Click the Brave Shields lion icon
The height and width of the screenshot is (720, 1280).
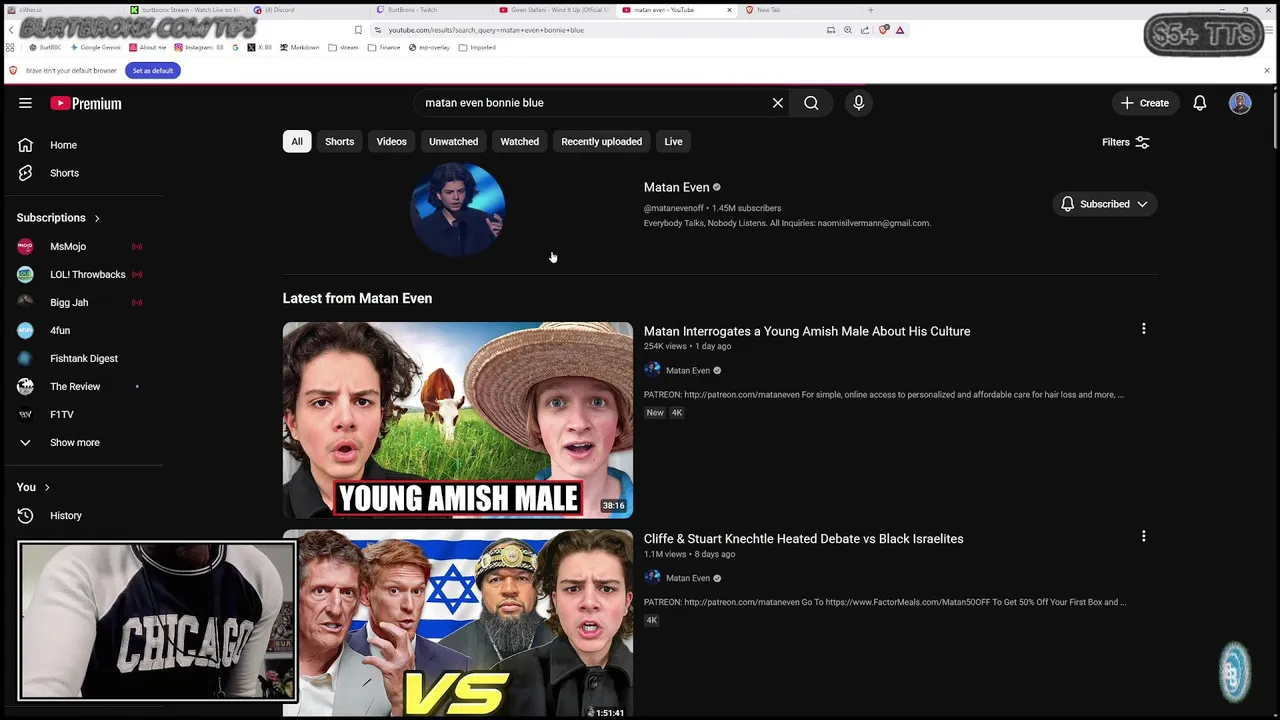pyautogui.click(x=883, y=30)
